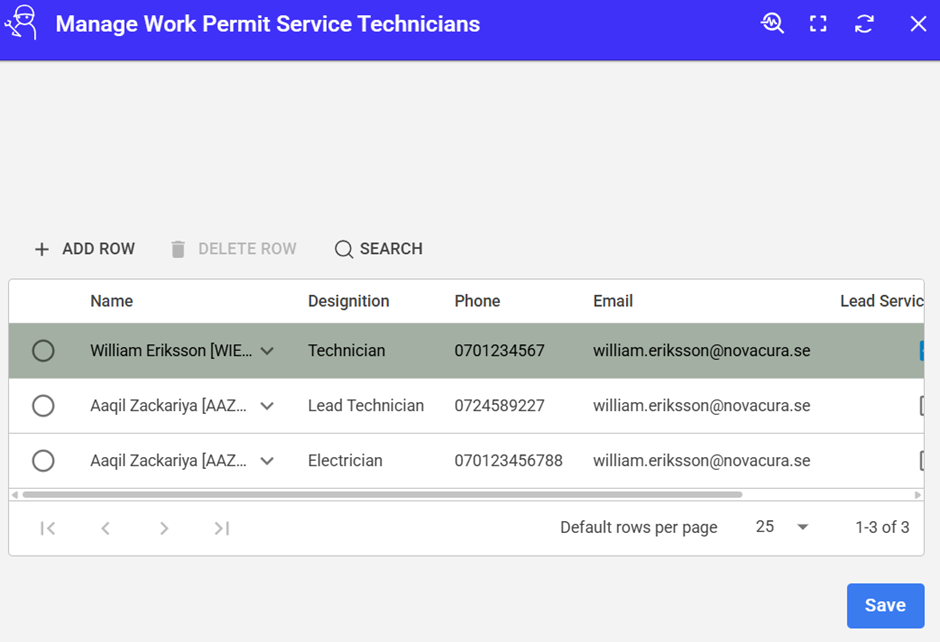Select the William Eriksson row radio button
The image size is (940, 642).
pyautogui.click(x=43, y=351)
